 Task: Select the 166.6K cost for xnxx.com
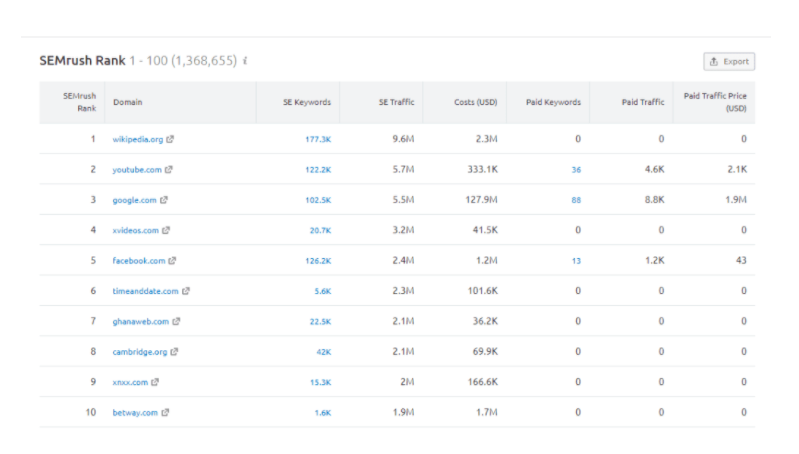point(483,382)
